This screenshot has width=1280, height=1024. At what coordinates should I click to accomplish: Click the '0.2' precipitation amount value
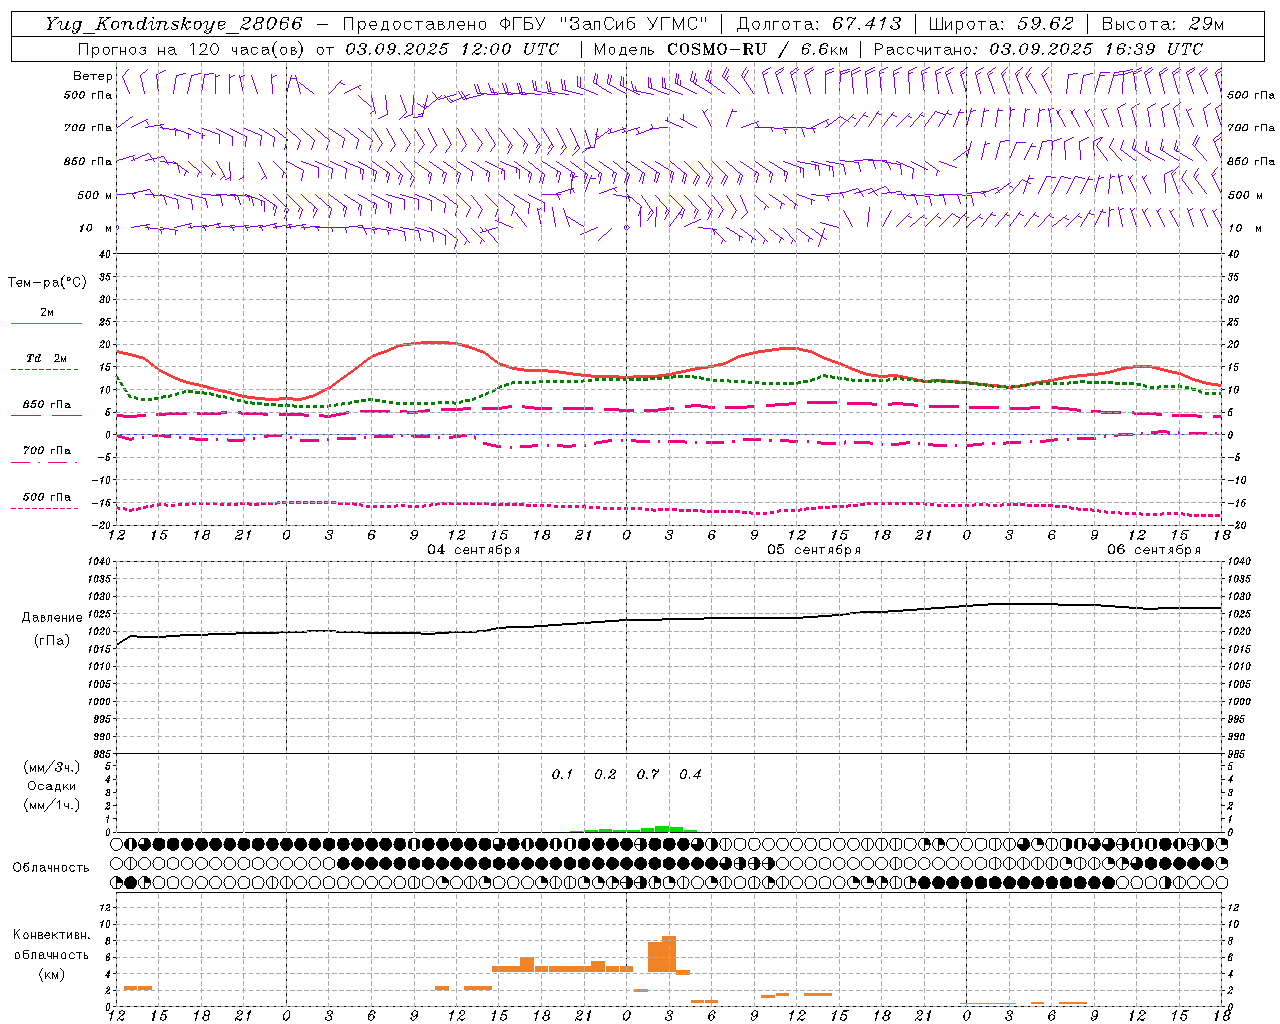pyautogui.click(x=605, y=774)
